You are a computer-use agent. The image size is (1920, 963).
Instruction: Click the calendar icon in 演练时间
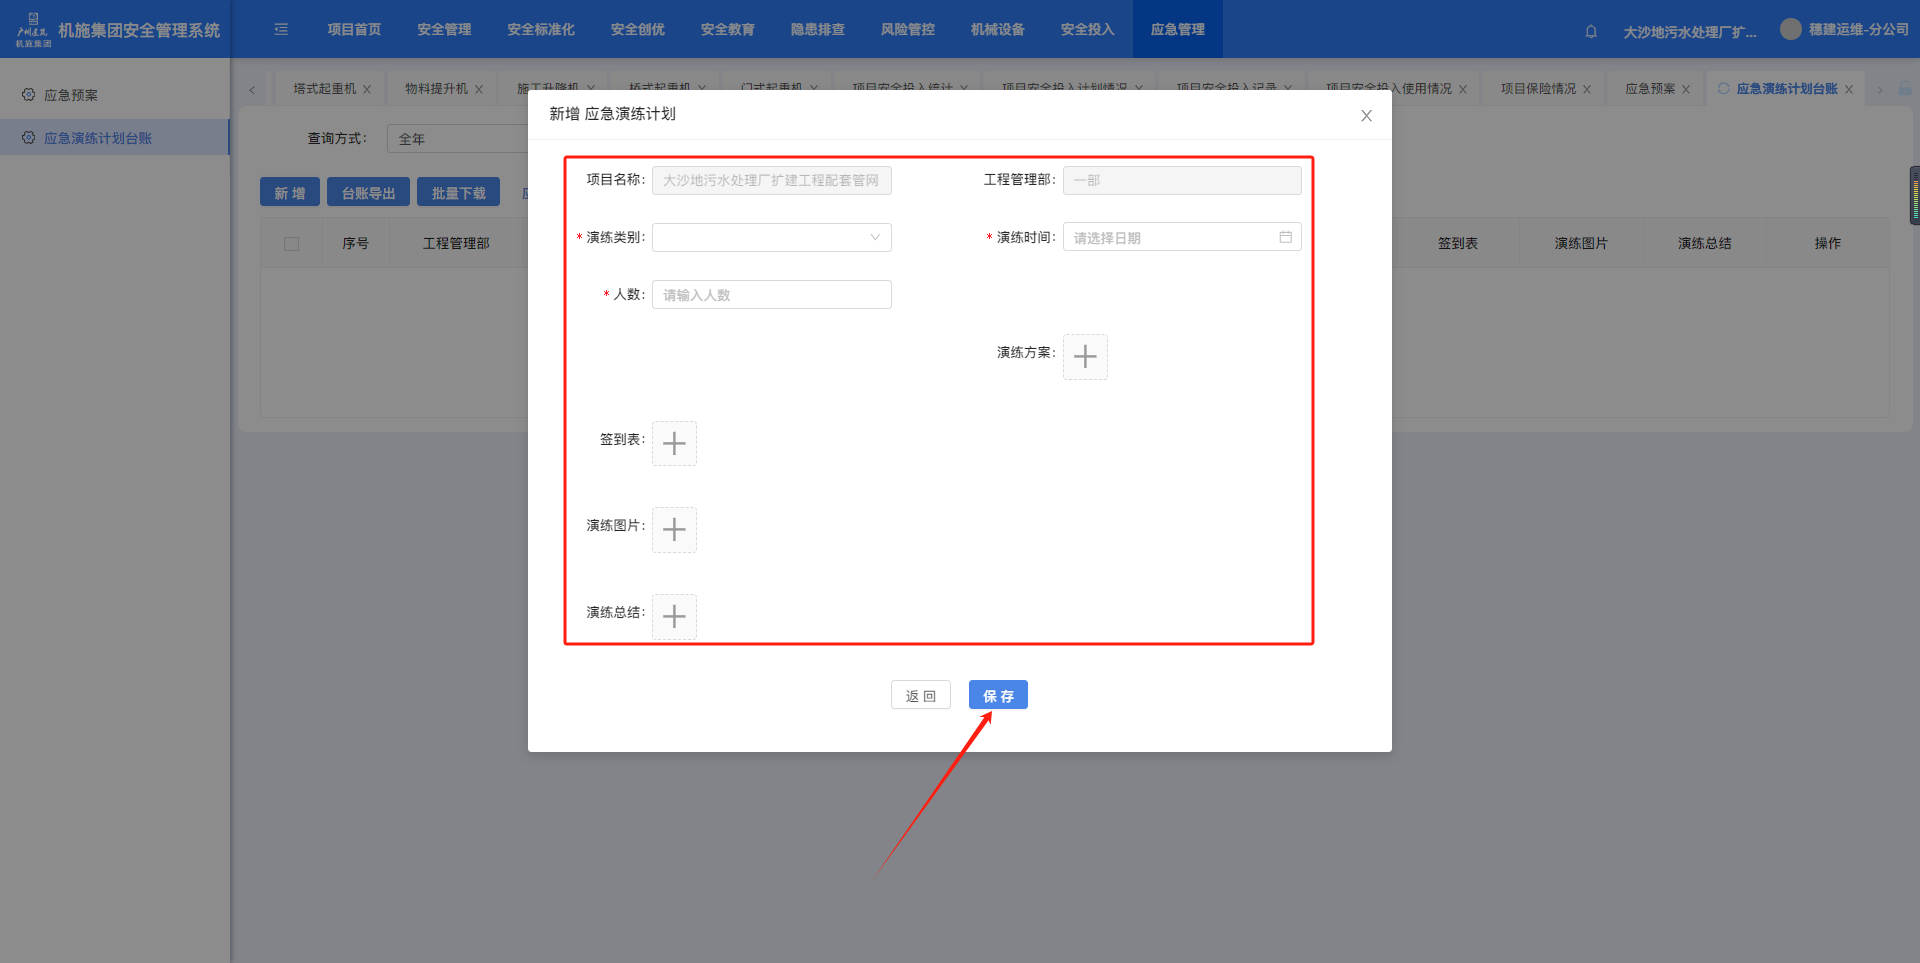1285,237
